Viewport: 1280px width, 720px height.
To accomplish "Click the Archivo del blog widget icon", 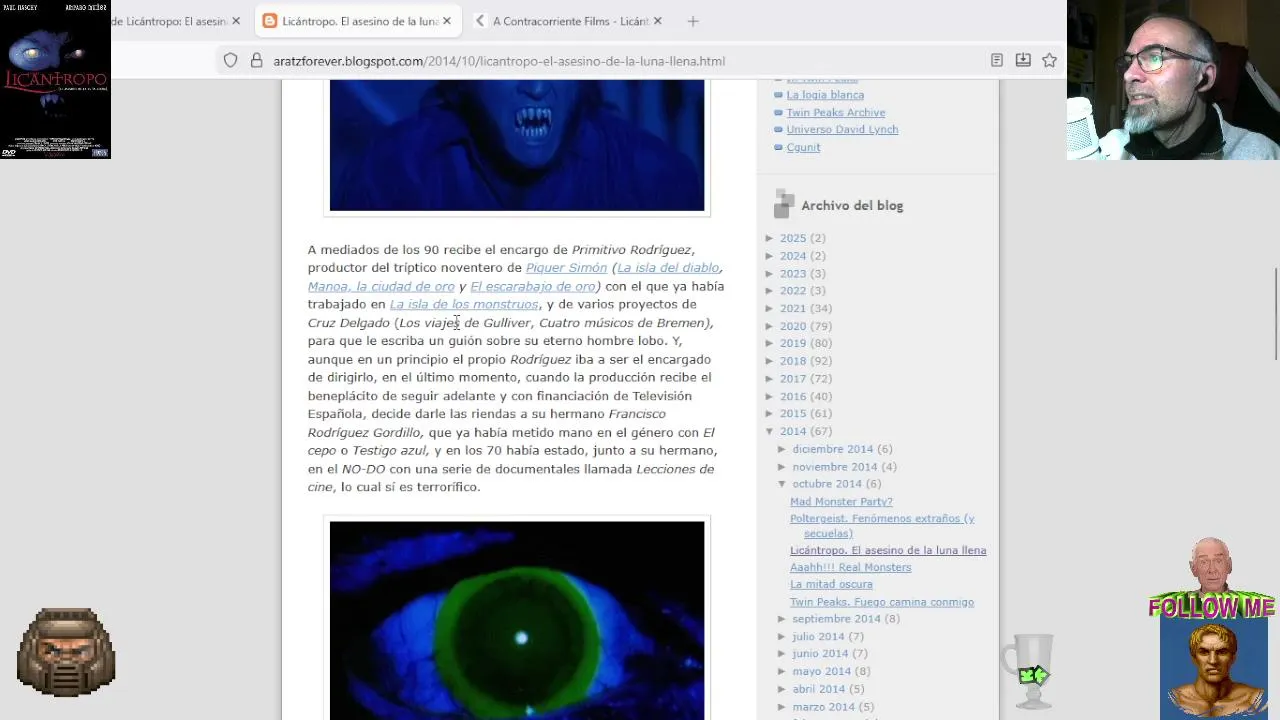I will pos(784,205).
